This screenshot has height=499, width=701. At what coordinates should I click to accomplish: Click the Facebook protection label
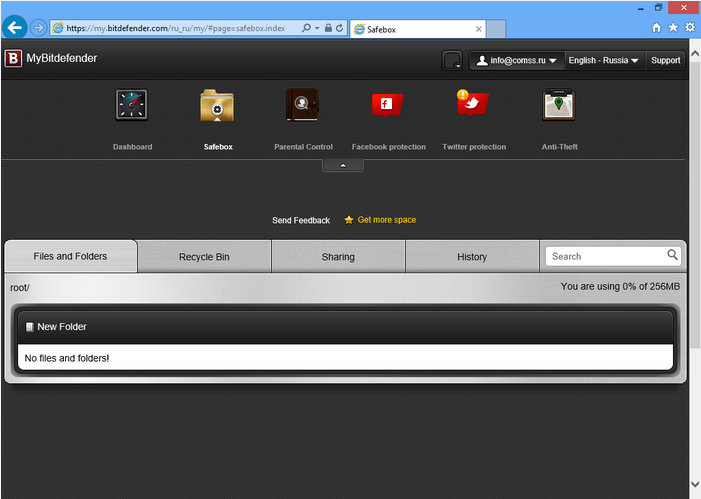[x=389, y=147]
